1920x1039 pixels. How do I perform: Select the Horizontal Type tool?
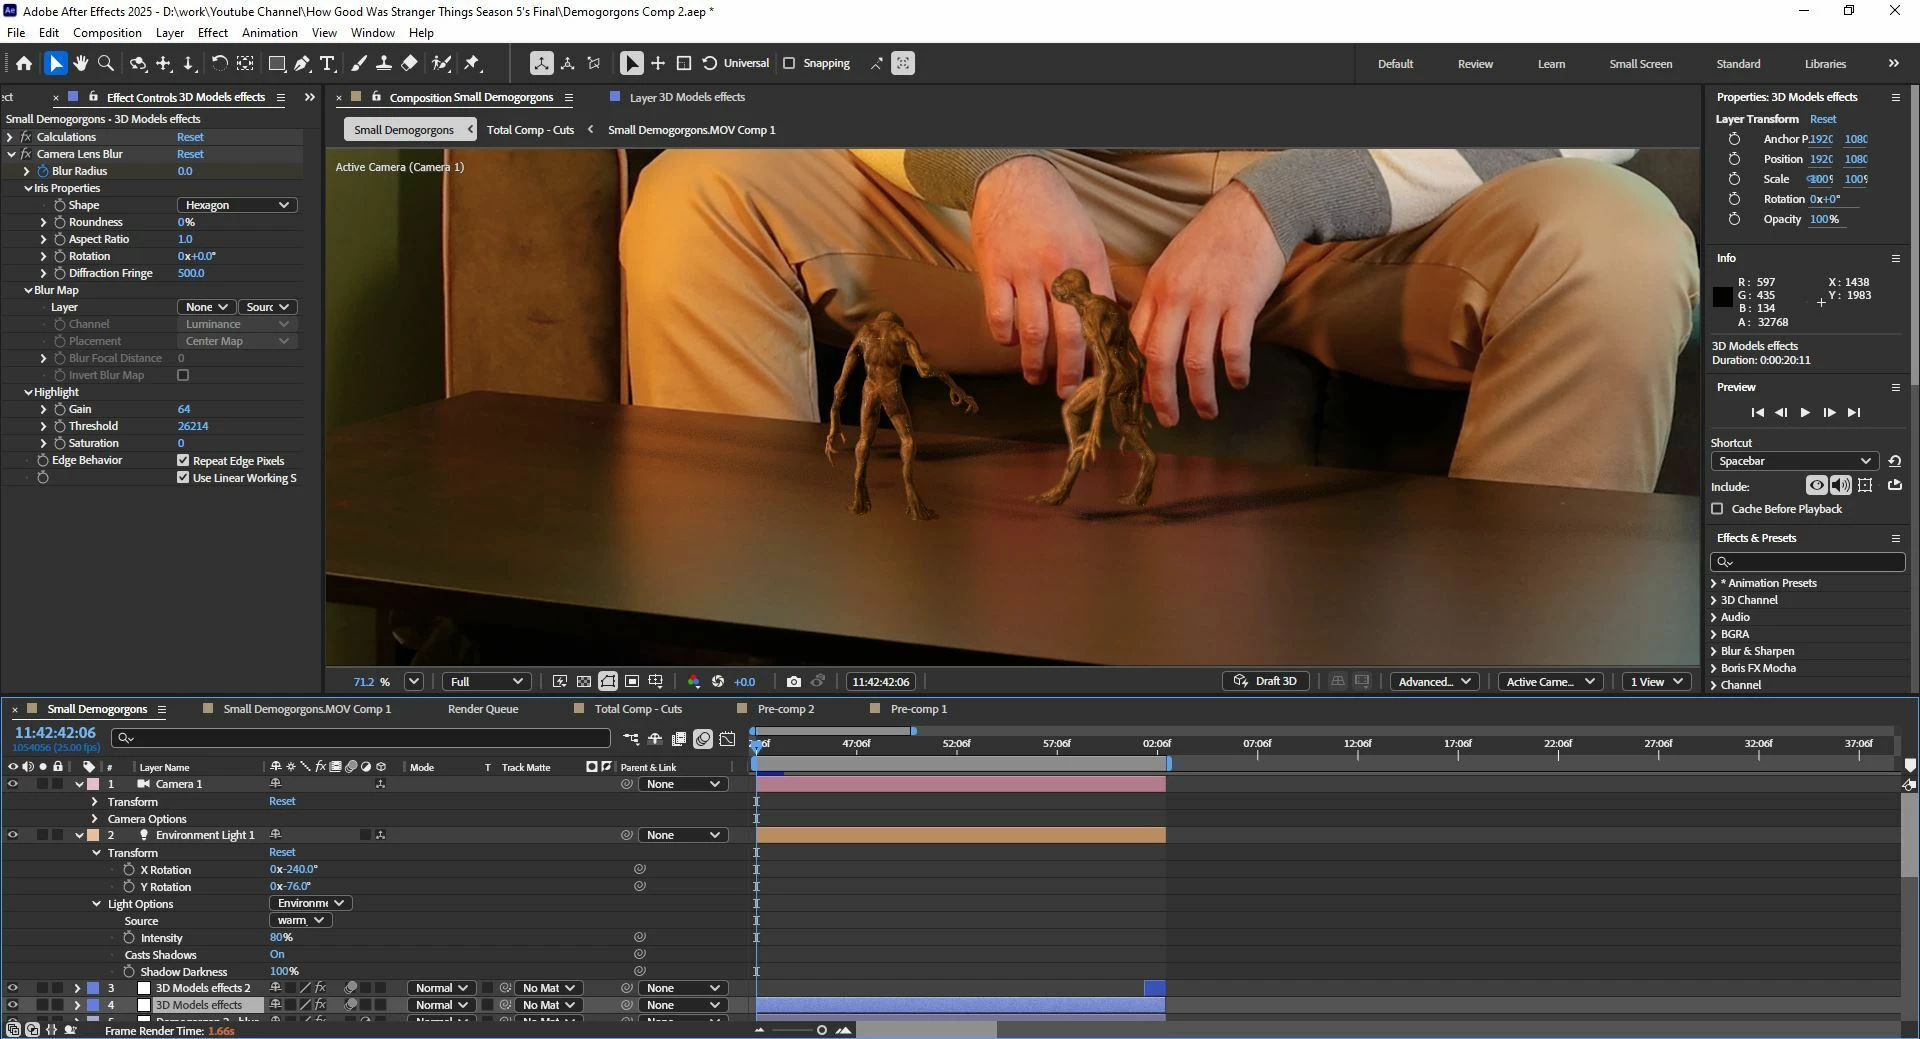[327, 63]
